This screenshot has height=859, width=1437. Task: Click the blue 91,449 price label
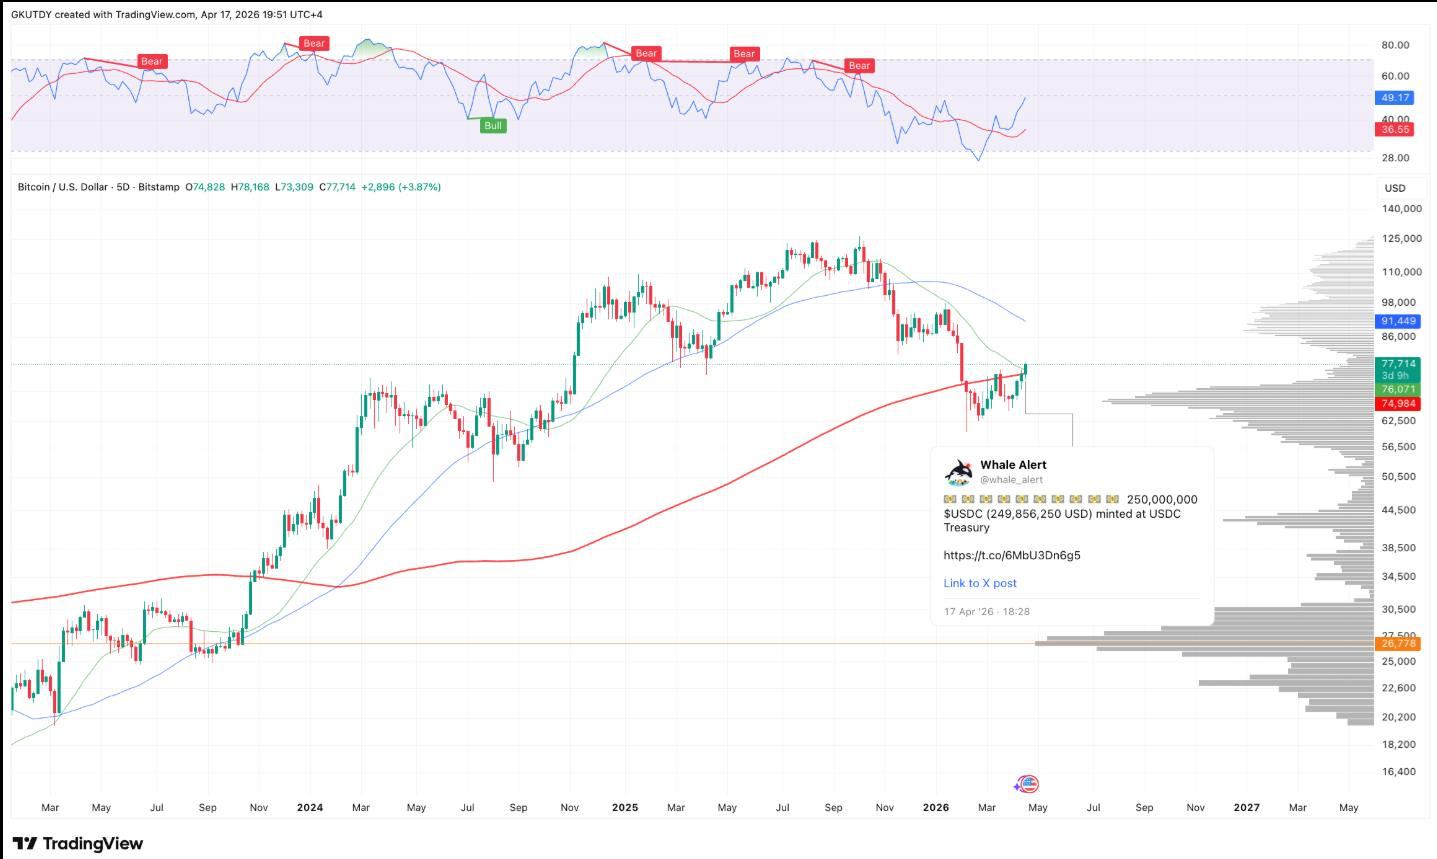coord(1396,319)
